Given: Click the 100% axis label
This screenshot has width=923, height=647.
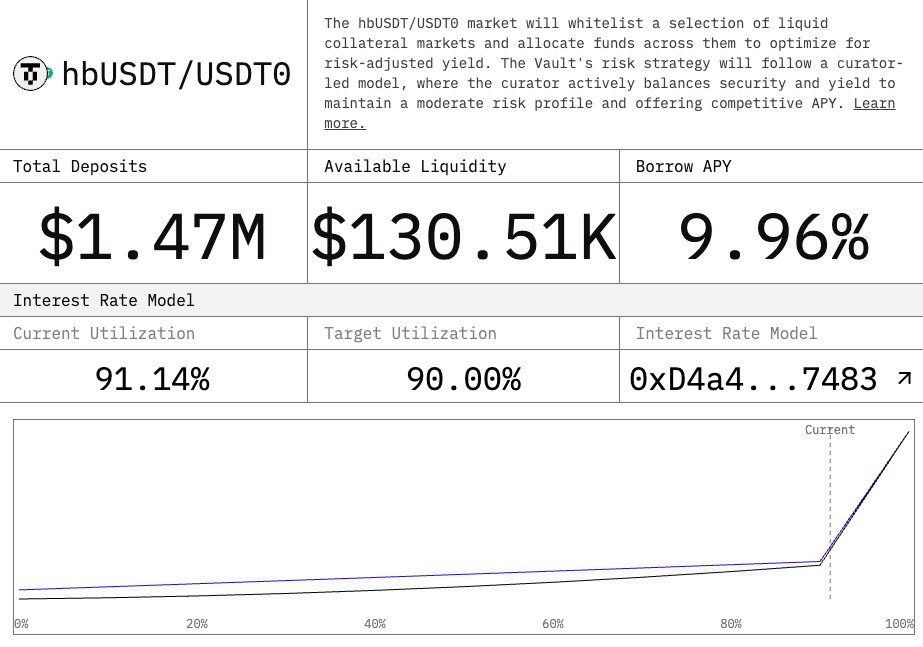Looking at the screenshot, I should pyautogui.click(x=899, y=623).
